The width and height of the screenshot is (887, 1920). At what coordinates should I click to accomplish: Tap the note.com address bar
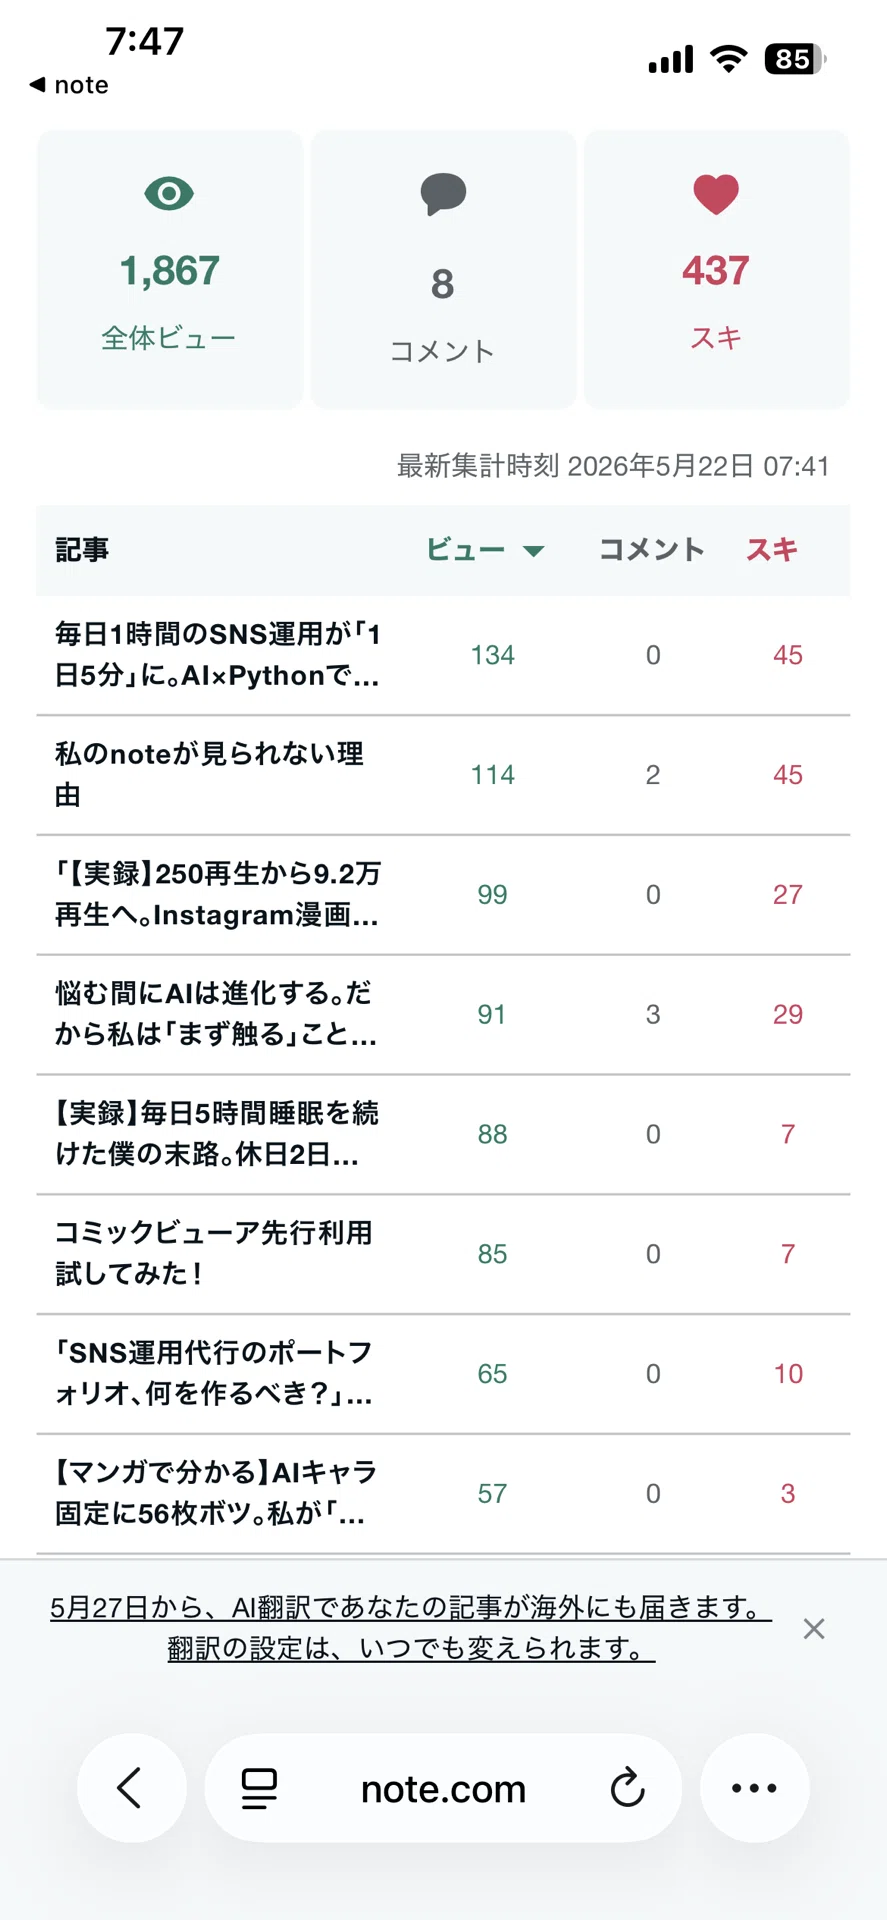[x=443, y=1788]
